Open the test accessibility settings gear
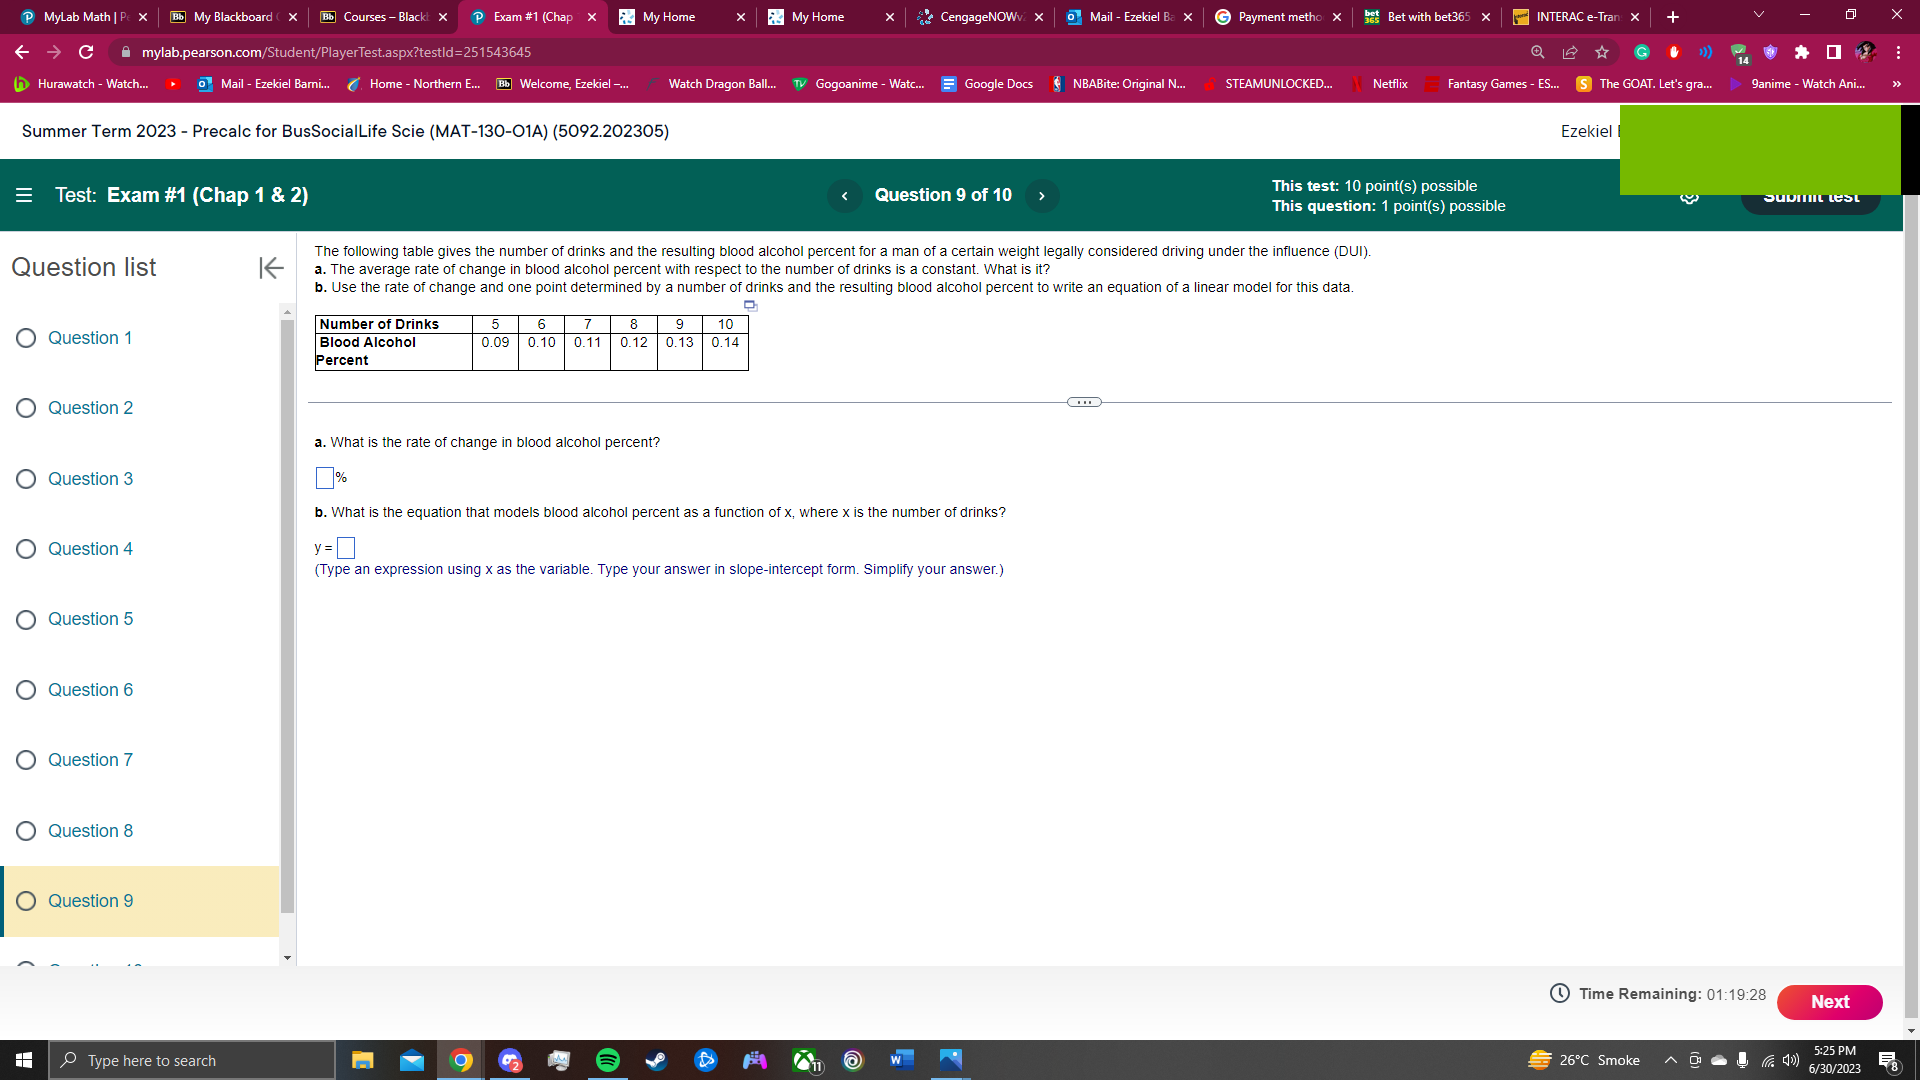The image size is (1920, 1080). (x=1689, y=196)
